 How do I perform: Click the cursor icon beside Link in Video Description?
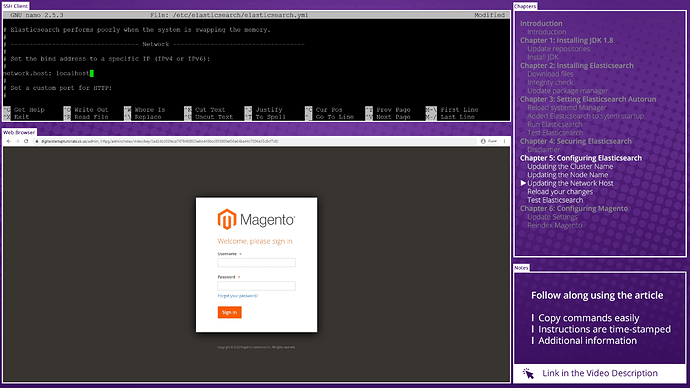click(528, 373)
